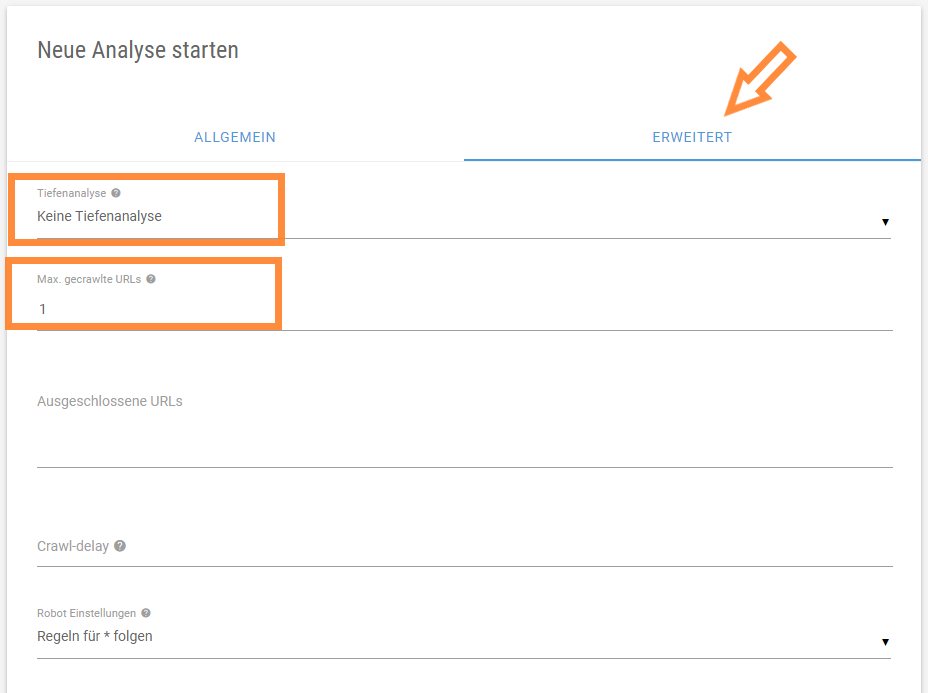Show the Crawl-delay help tooltip icon

coord(120,546)
